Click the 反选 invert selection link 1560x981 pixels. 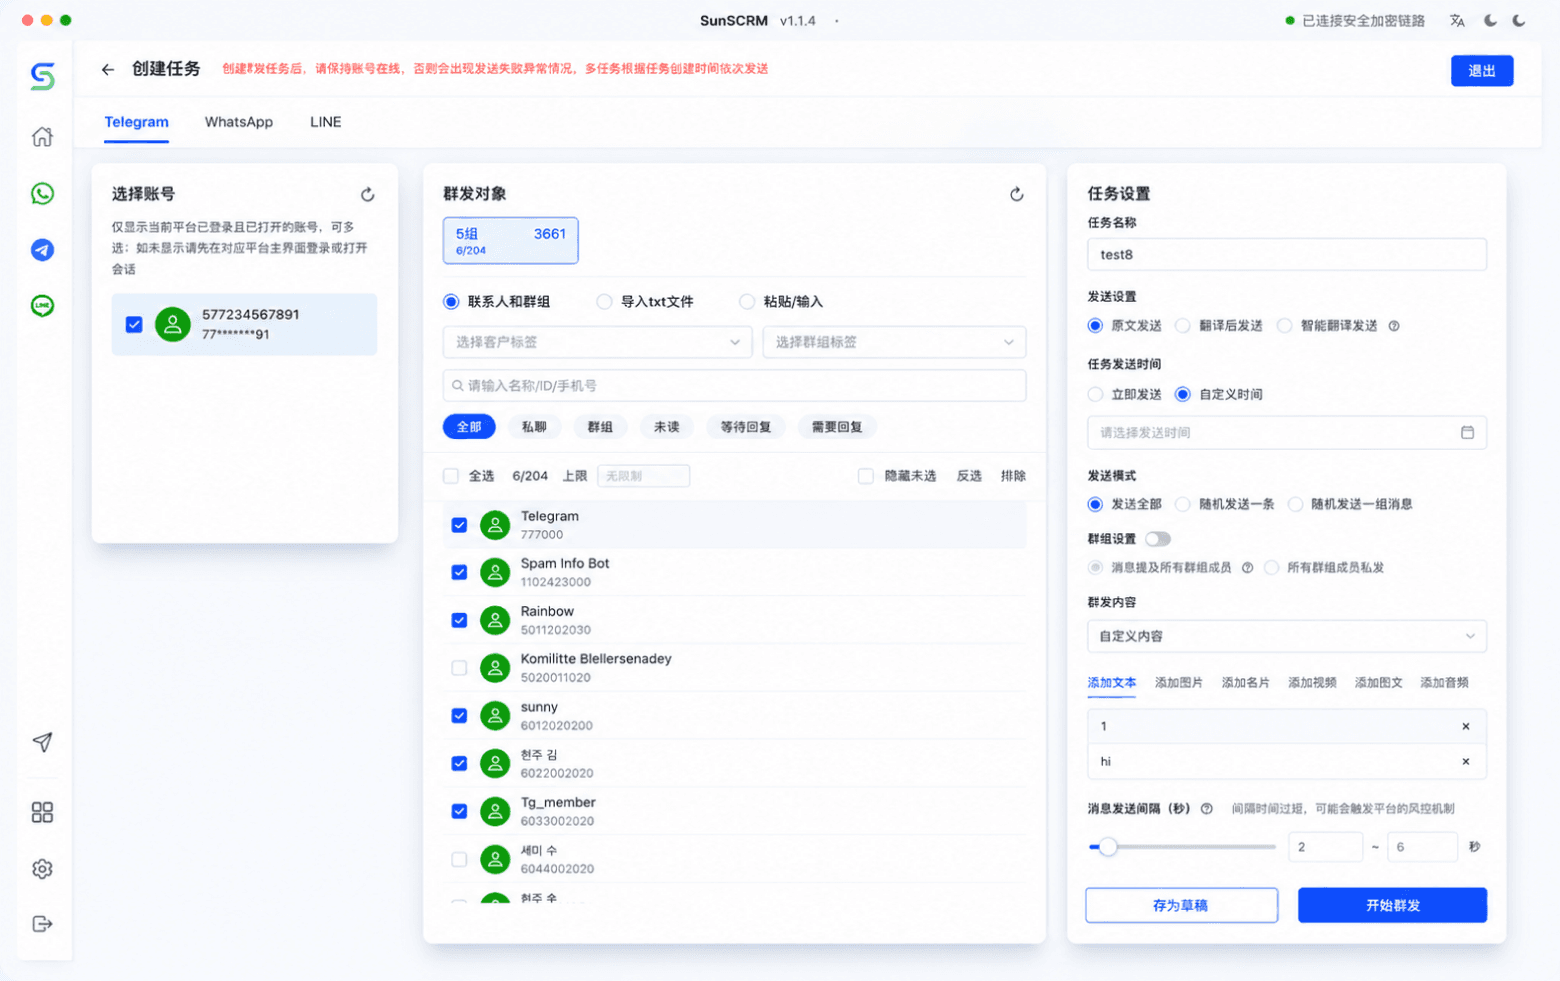point(969,476)
